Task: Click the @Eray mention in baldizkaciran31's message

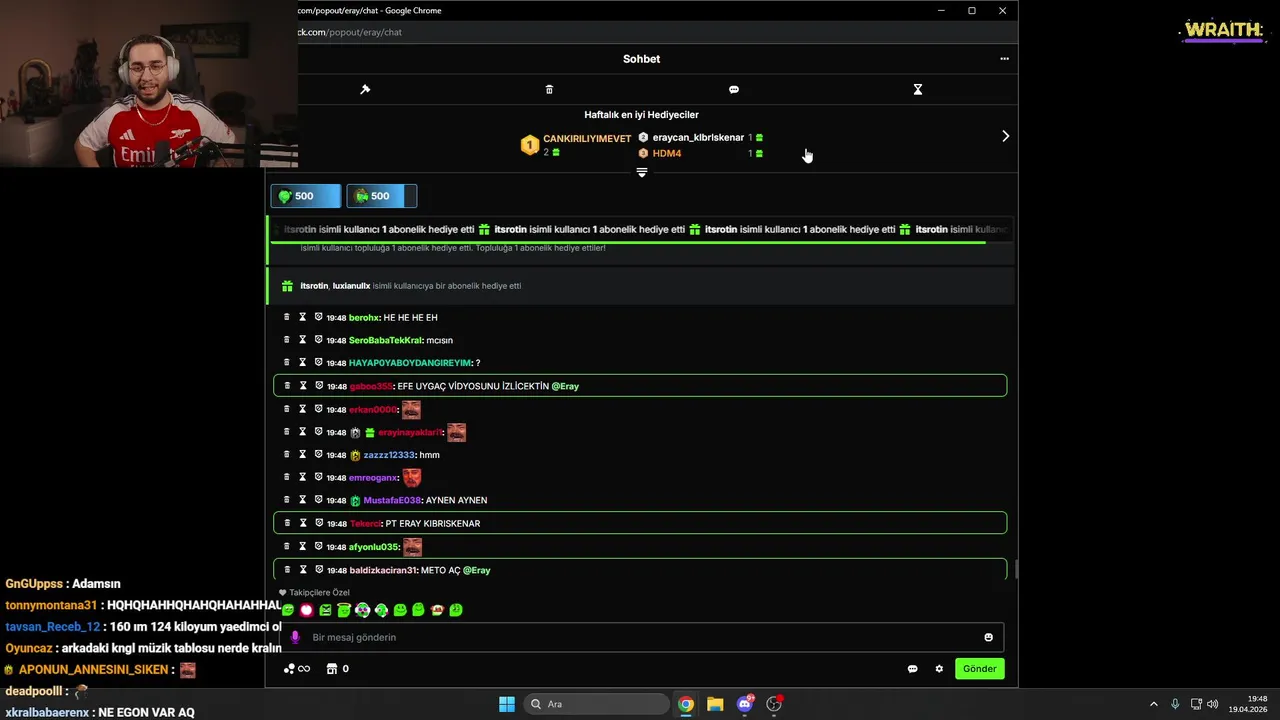Action: click(x=477, y=570)
